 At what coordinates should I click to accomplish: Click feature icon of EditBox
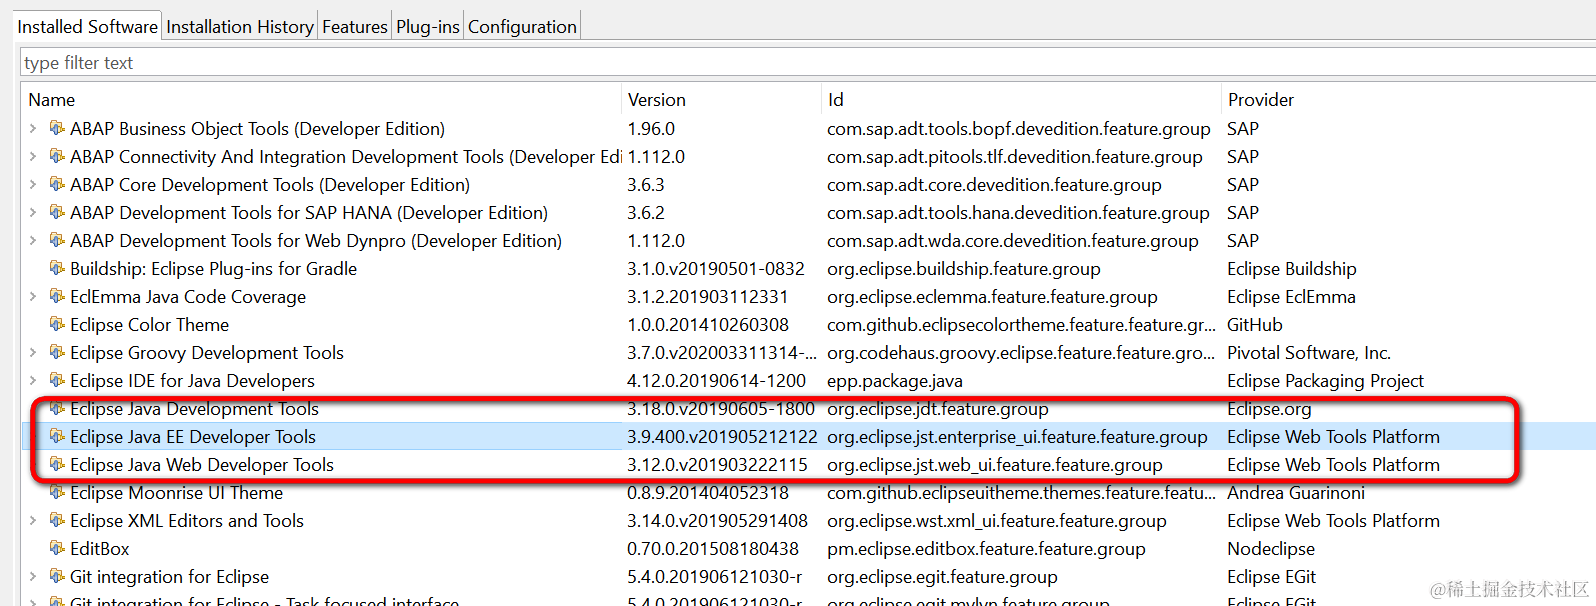click(x=57, y=548)
